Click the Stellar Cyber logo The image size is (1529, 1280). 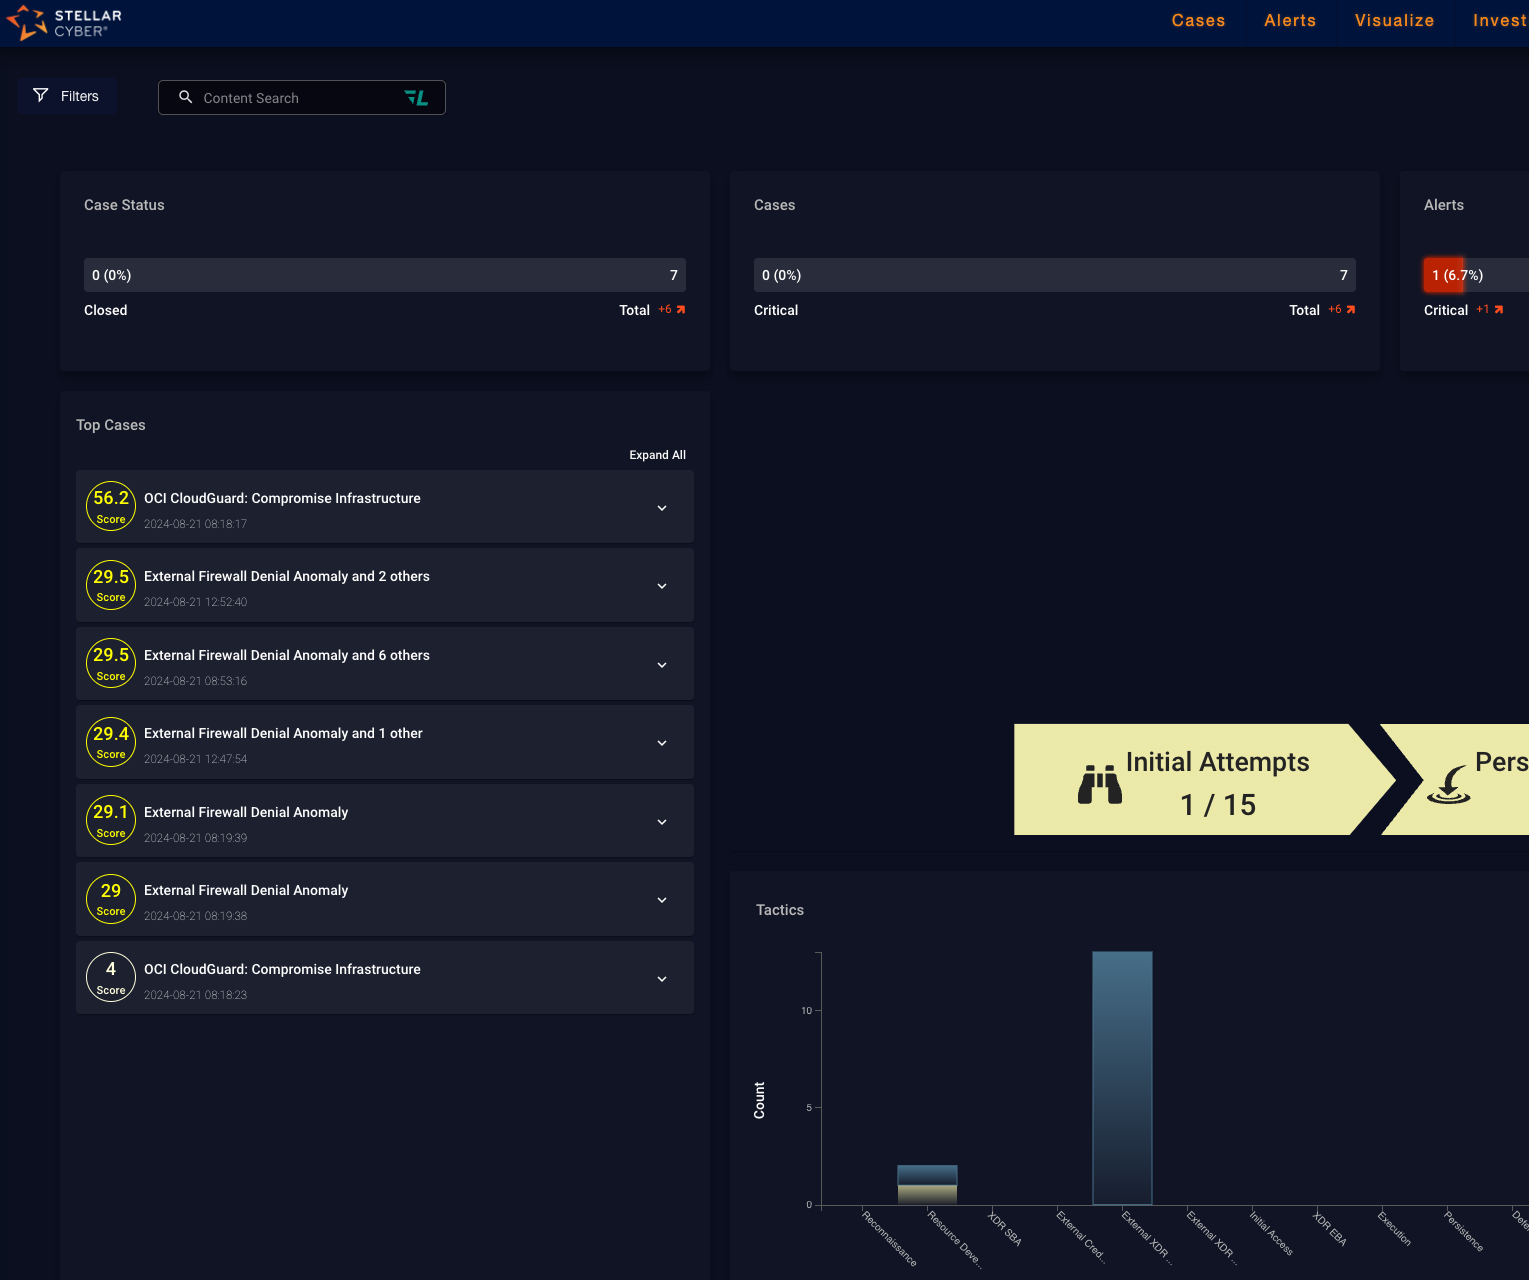coord(64,22)
